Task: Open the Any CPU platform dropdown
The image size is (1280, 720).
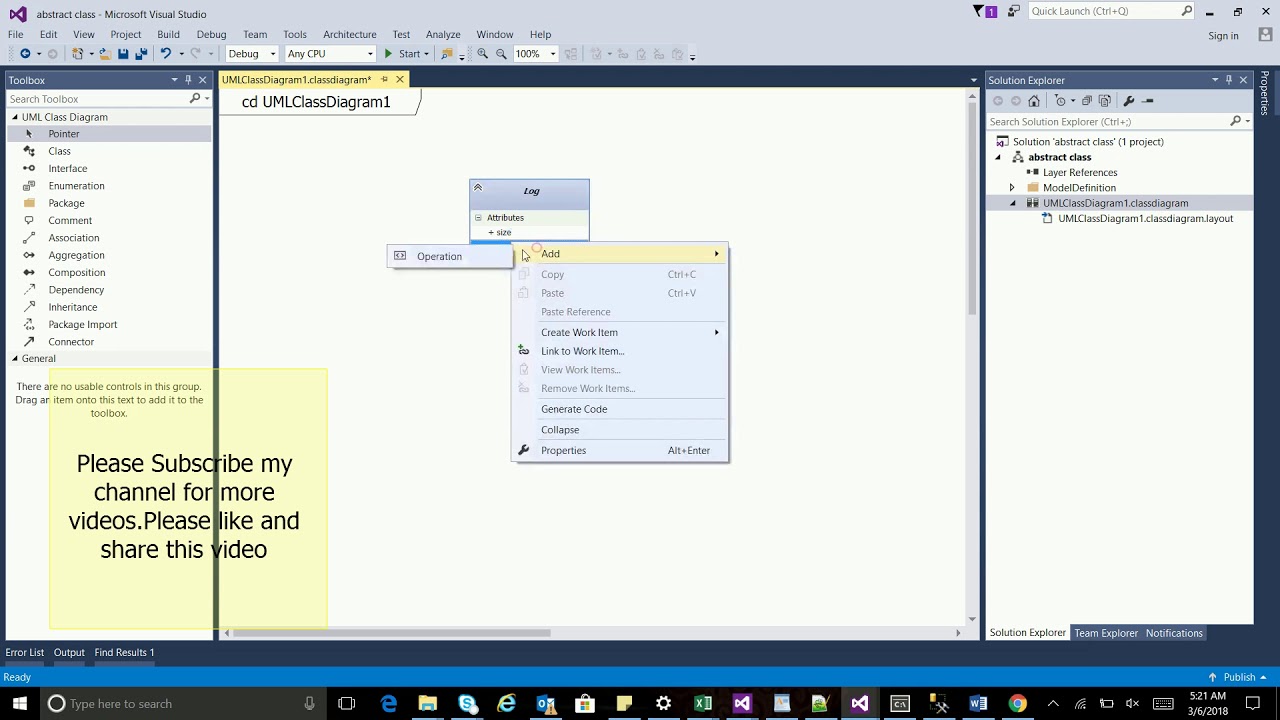Action: (x=330, y=54)
